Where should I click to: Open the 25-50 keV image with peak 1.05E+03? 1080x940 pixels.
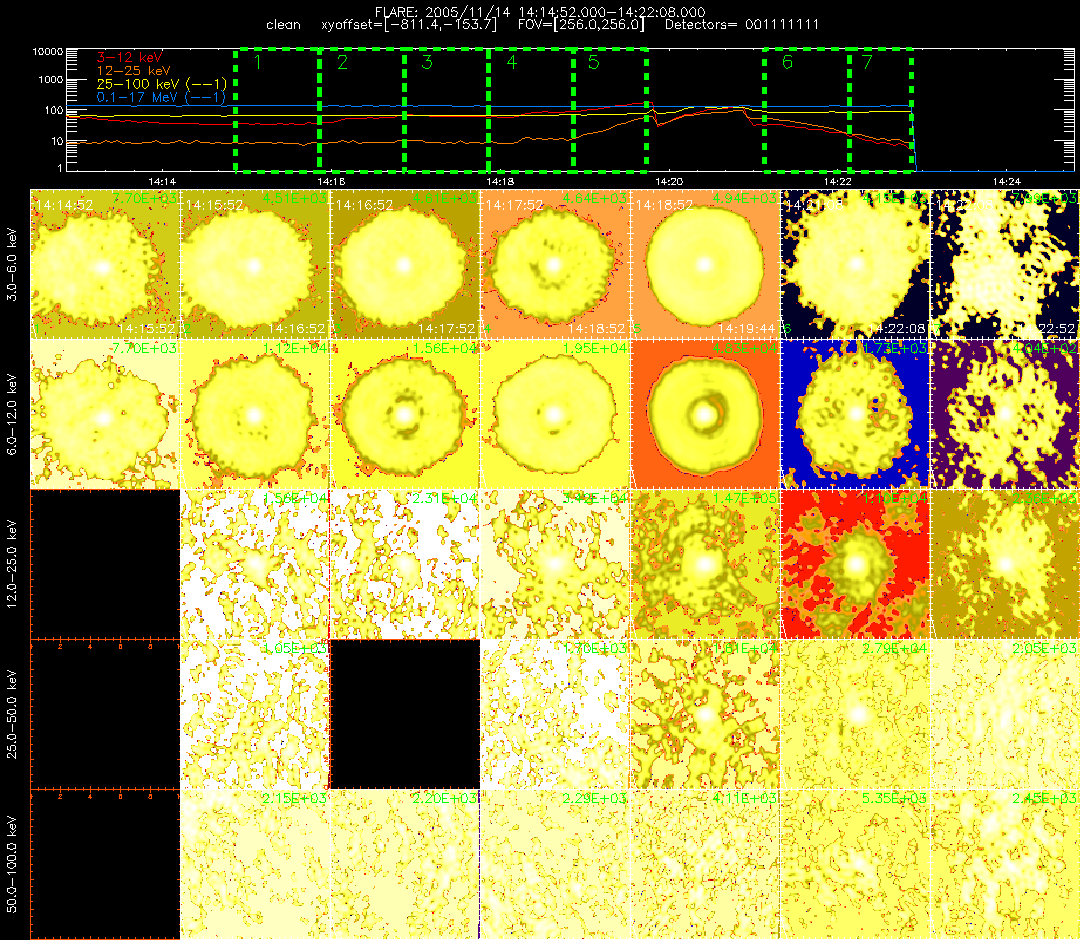click(255, 715)
